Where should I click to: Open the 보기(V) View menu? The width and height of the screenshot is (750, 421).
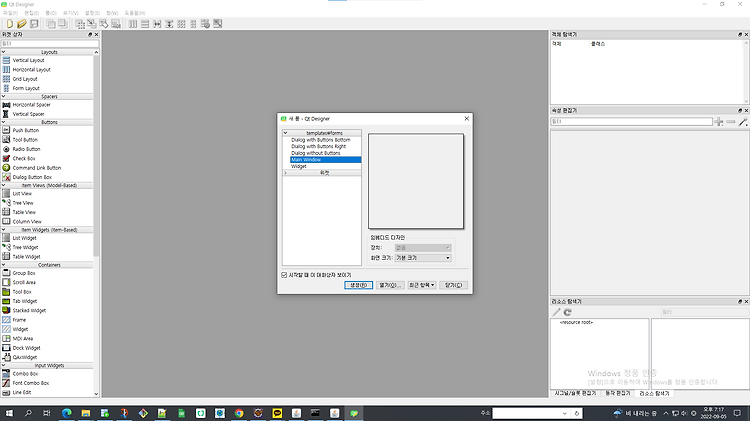click(x=70, y=13)
